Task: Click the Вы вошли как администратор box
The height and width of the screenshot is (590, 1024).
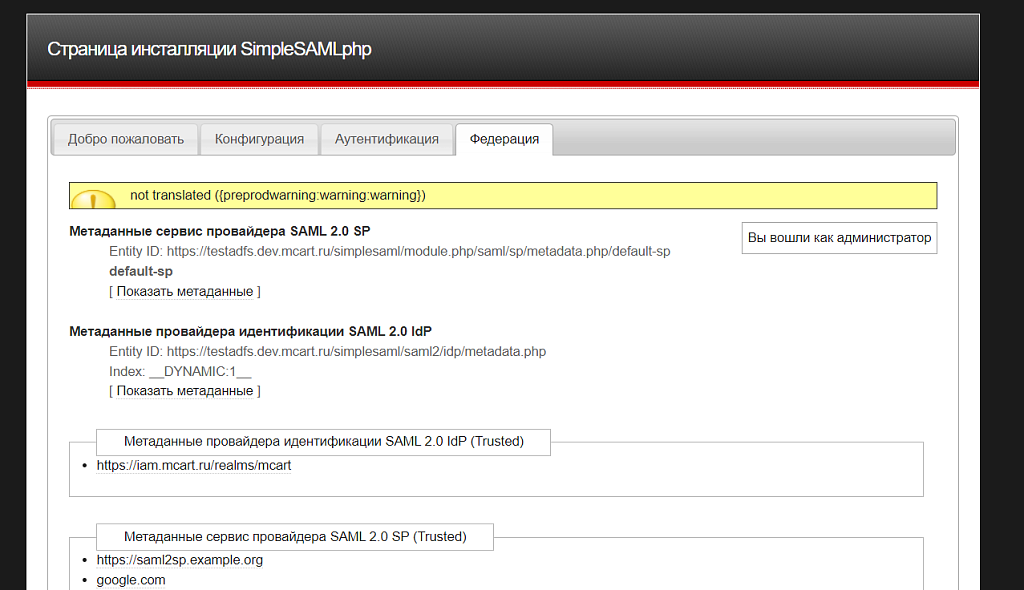Action: [840, 237]
